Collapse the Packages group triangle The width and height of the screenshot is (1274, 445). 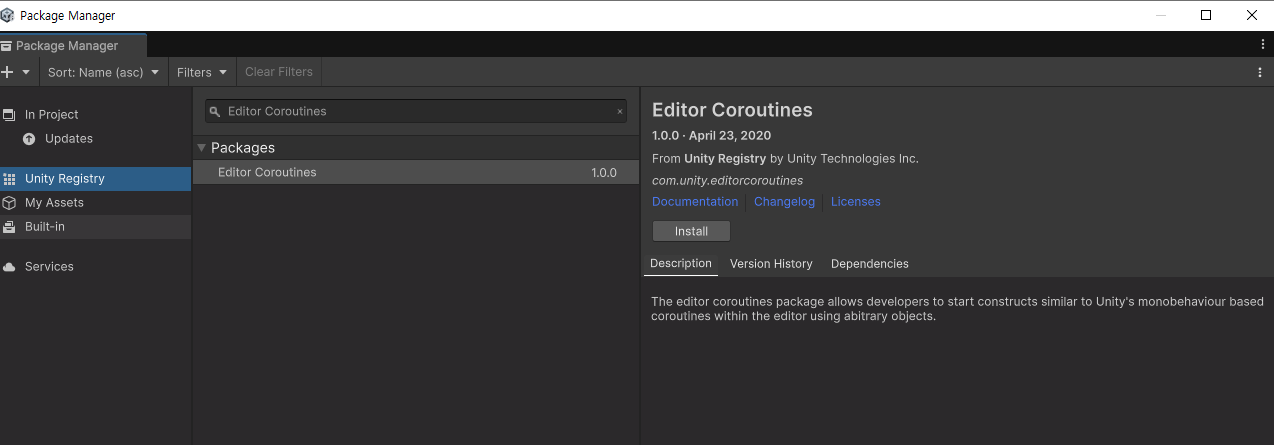(201, 148)
